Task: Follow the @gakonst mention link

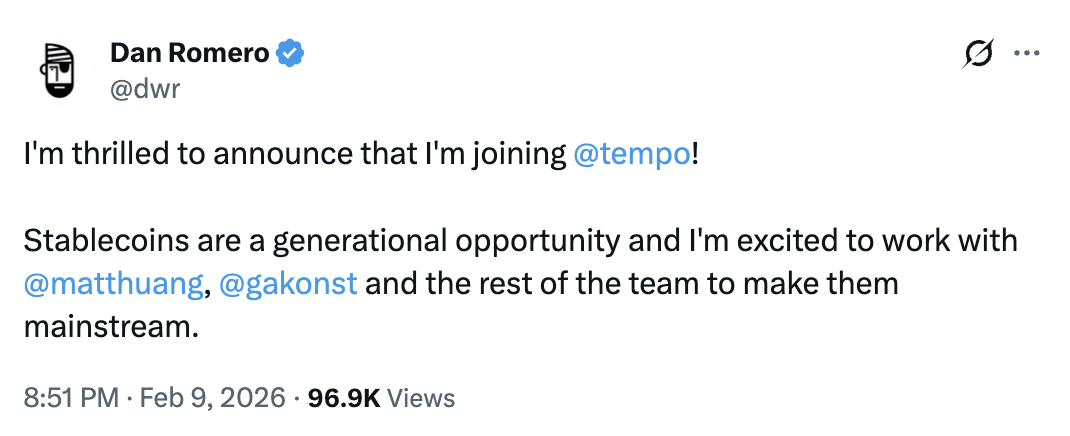Action: 288,283
